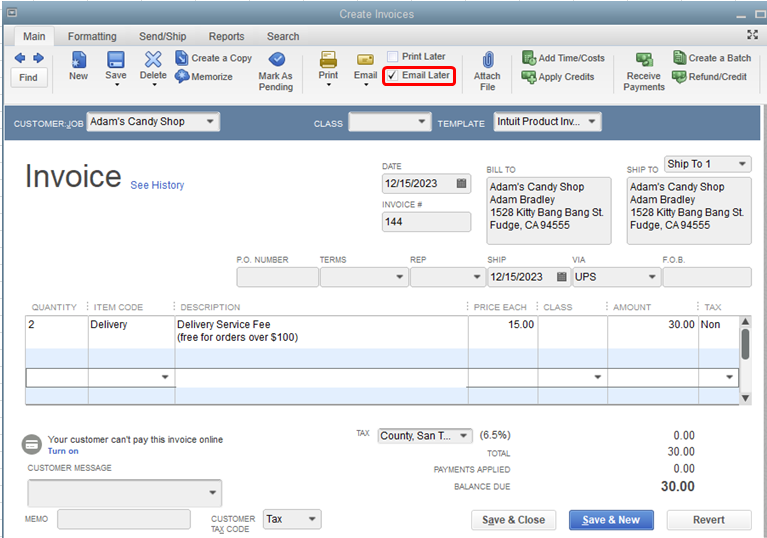Screen dimensions: 767x538
Task: Expand the Terms dropdown
Action: pyautogui.click(x=400, y=277)
